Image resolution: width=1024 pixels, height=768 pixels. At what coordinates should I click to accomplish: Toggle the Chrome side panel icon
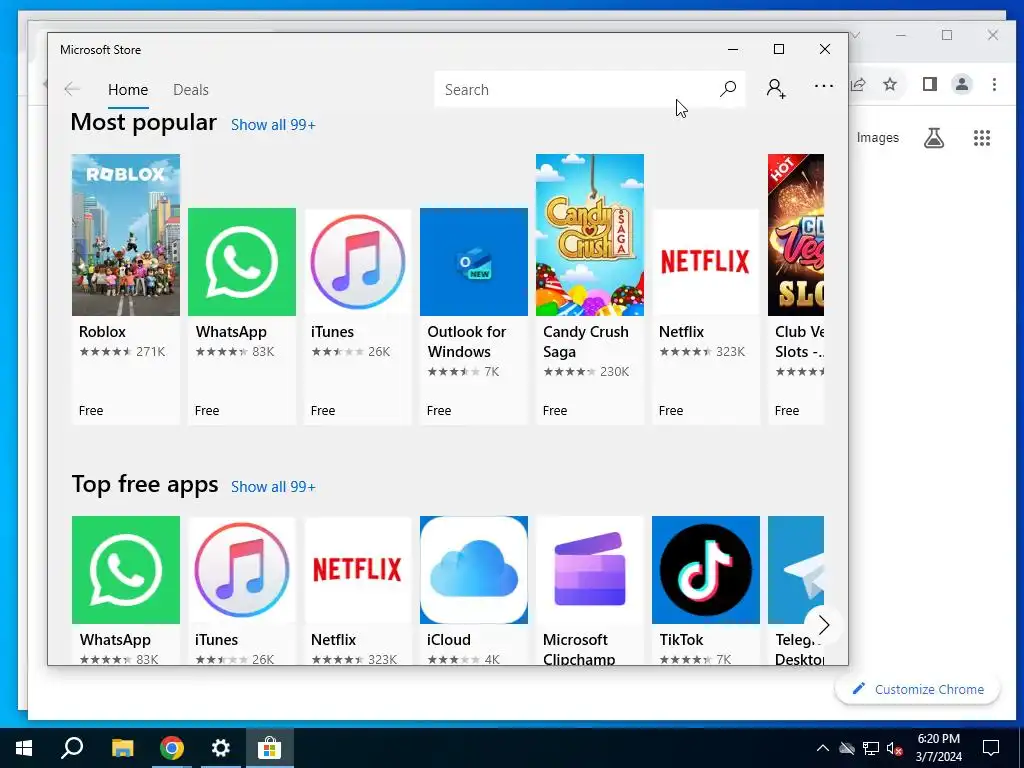tap(929, 84)
